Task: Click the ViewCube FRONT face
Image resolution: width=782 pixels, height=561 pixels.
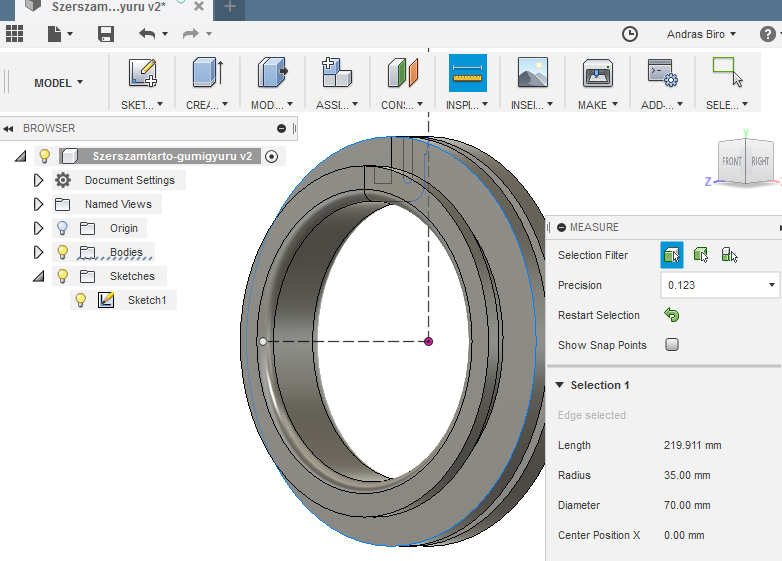Action: pos(732,162)
